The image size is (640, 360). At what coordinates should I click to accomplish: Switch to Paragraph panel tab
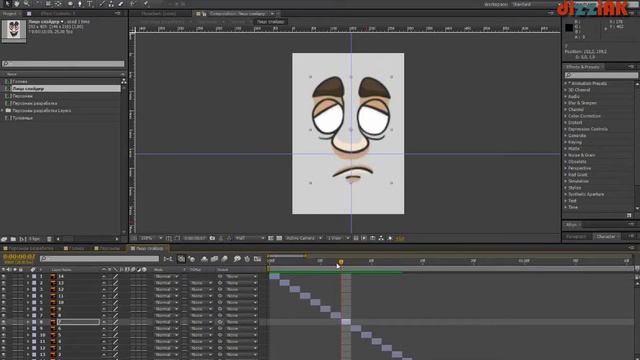[576, 236]
